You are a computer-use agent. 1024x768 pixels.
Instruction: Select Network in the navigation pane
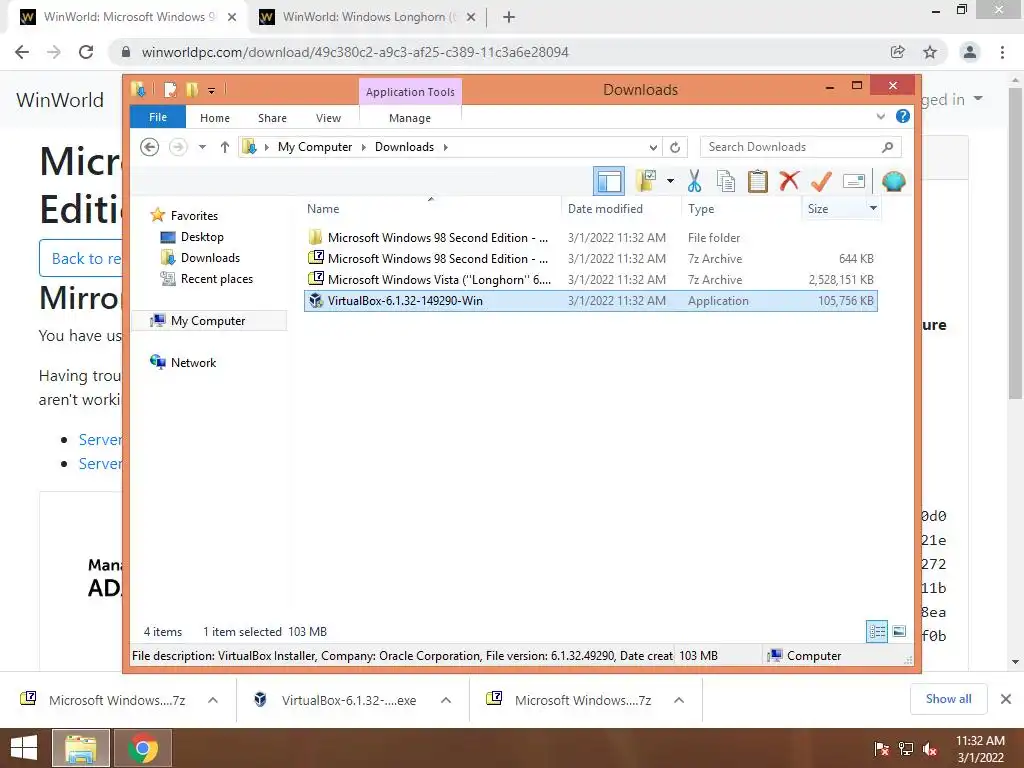pyautogui.click(x=193, y=362)
